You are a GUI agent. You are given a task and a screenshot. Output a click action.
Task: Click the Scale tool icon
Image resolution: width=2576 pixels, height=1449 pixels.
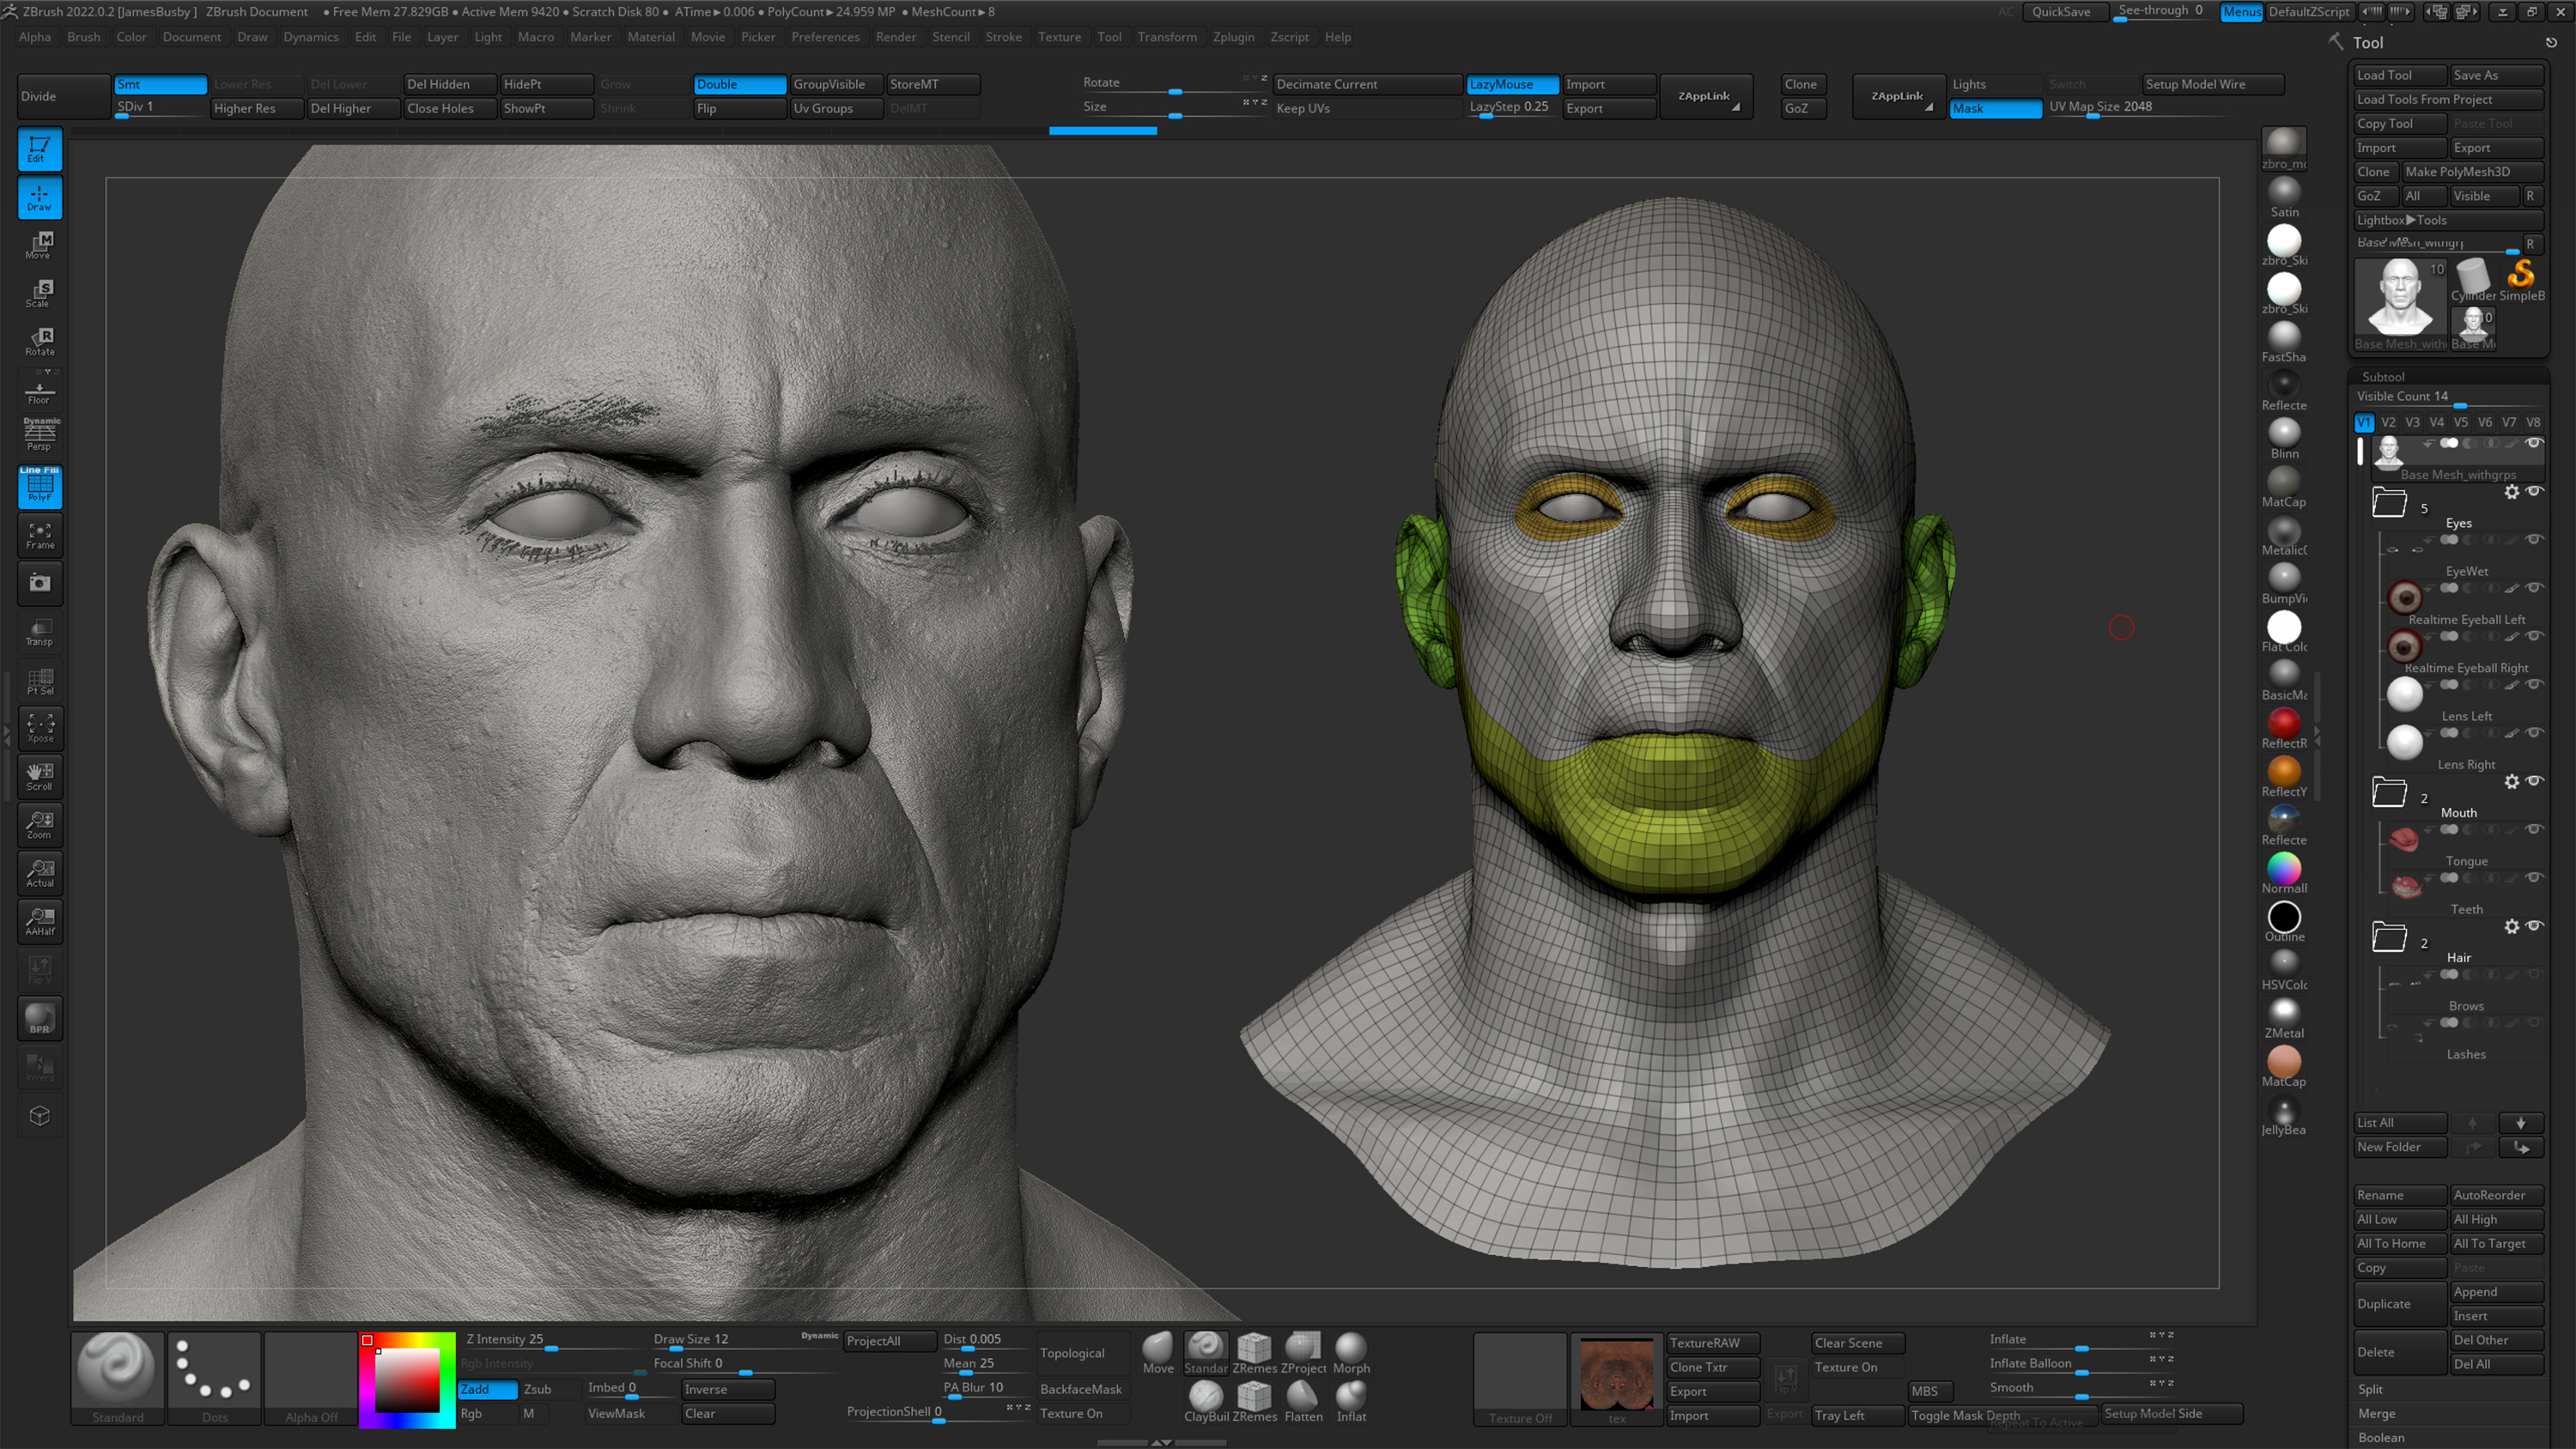coord(40,293)
